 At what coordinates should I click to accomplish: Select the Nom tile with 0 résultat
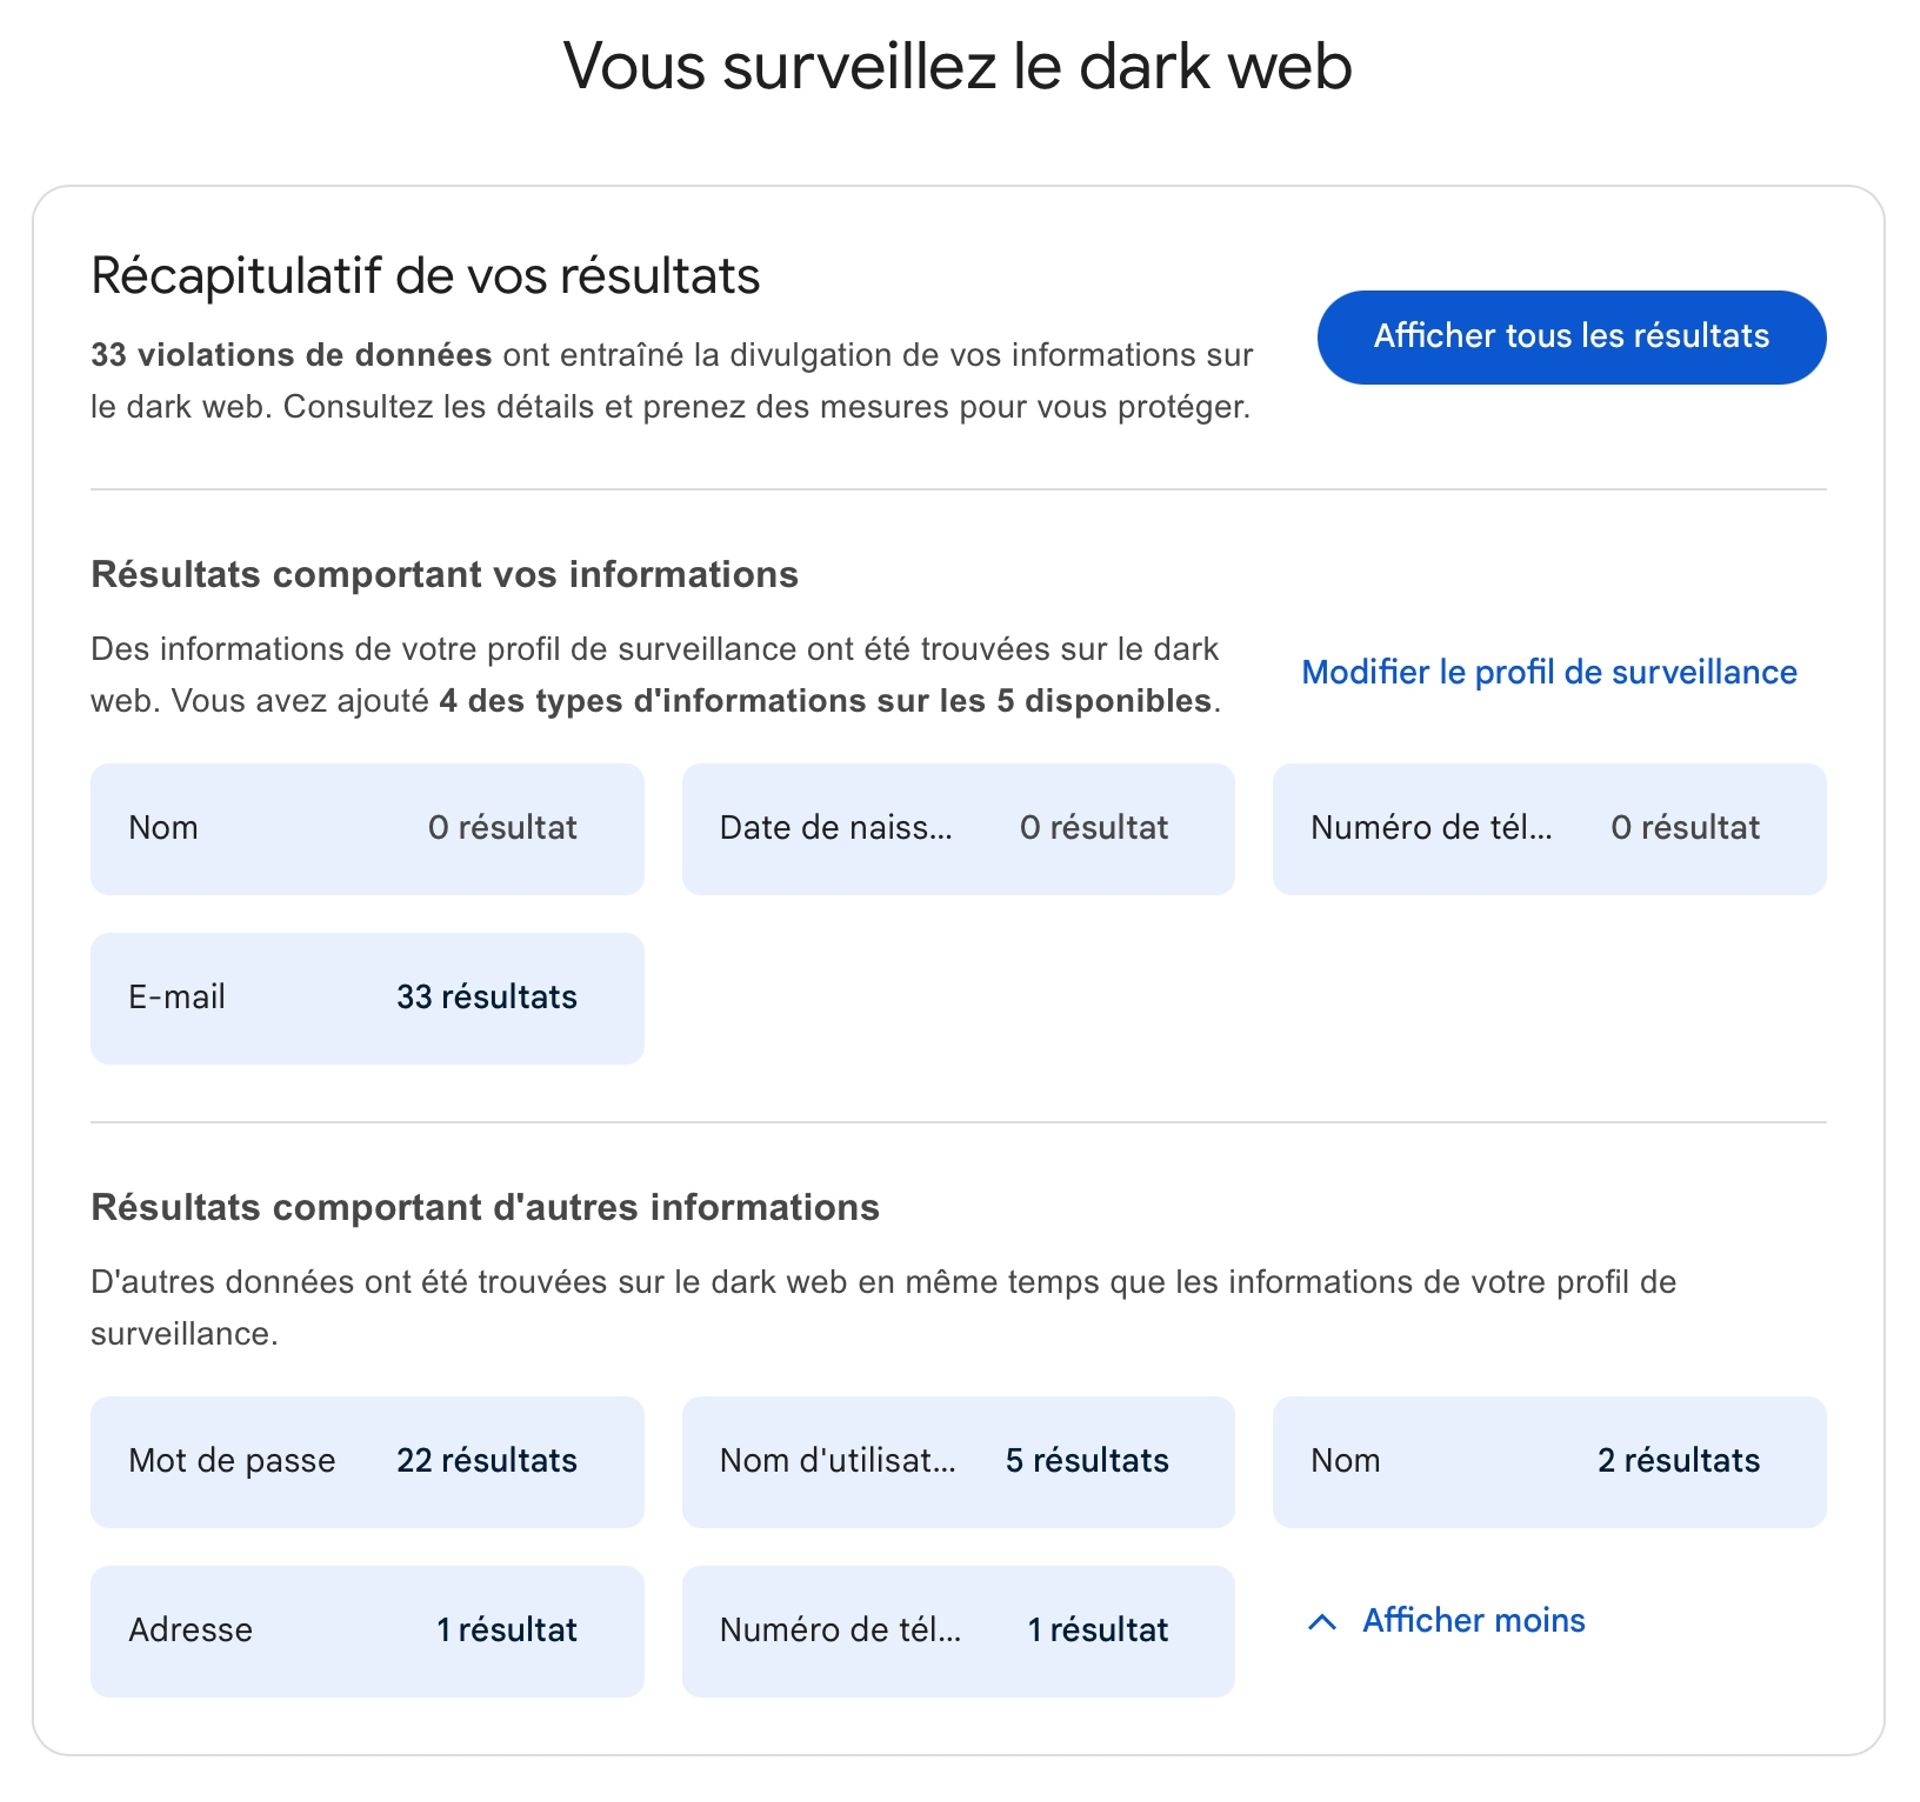pos(366,827)
